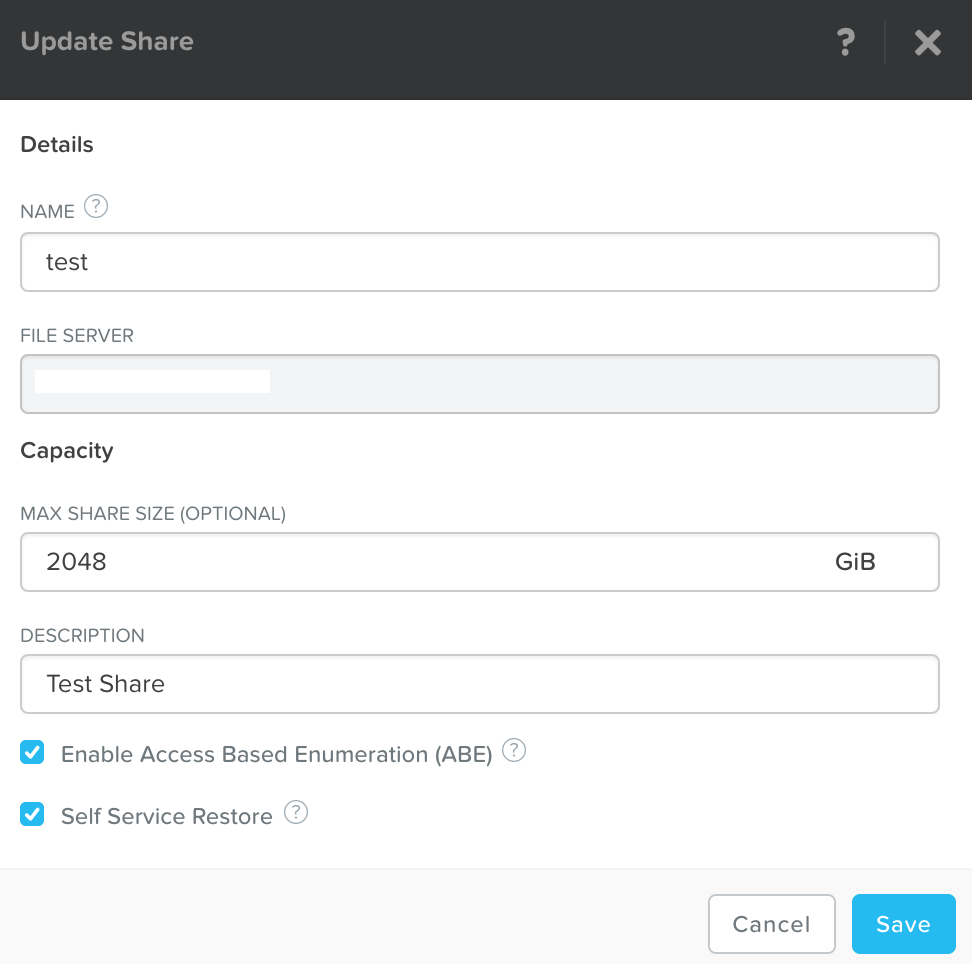
Task: Uncheck the Enable Access Based Enumeration checkbox
Action: coord(33,753)
